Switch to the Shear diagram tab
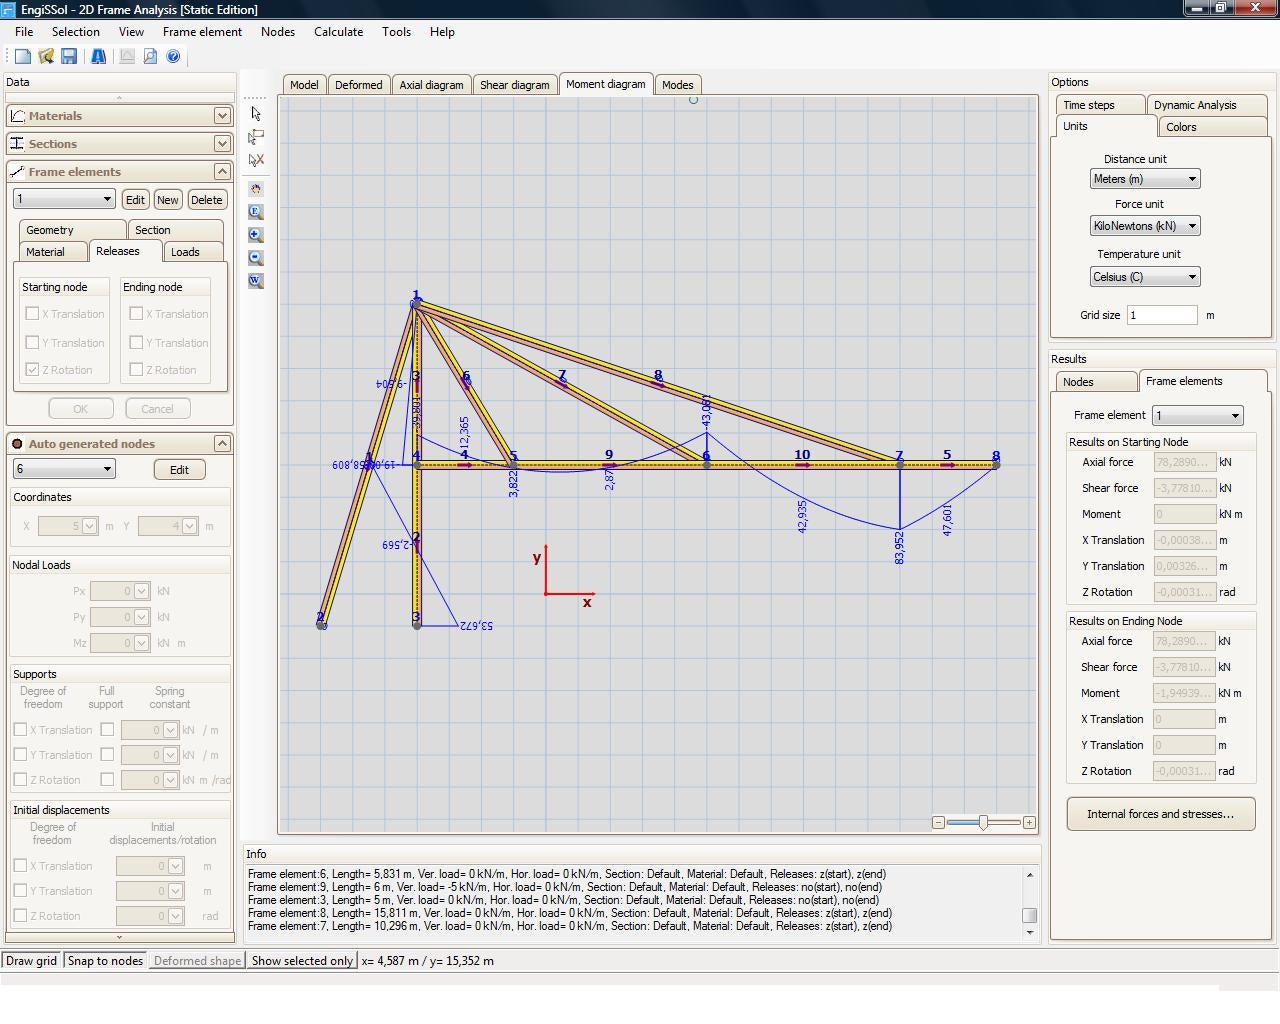 point(514,85)
